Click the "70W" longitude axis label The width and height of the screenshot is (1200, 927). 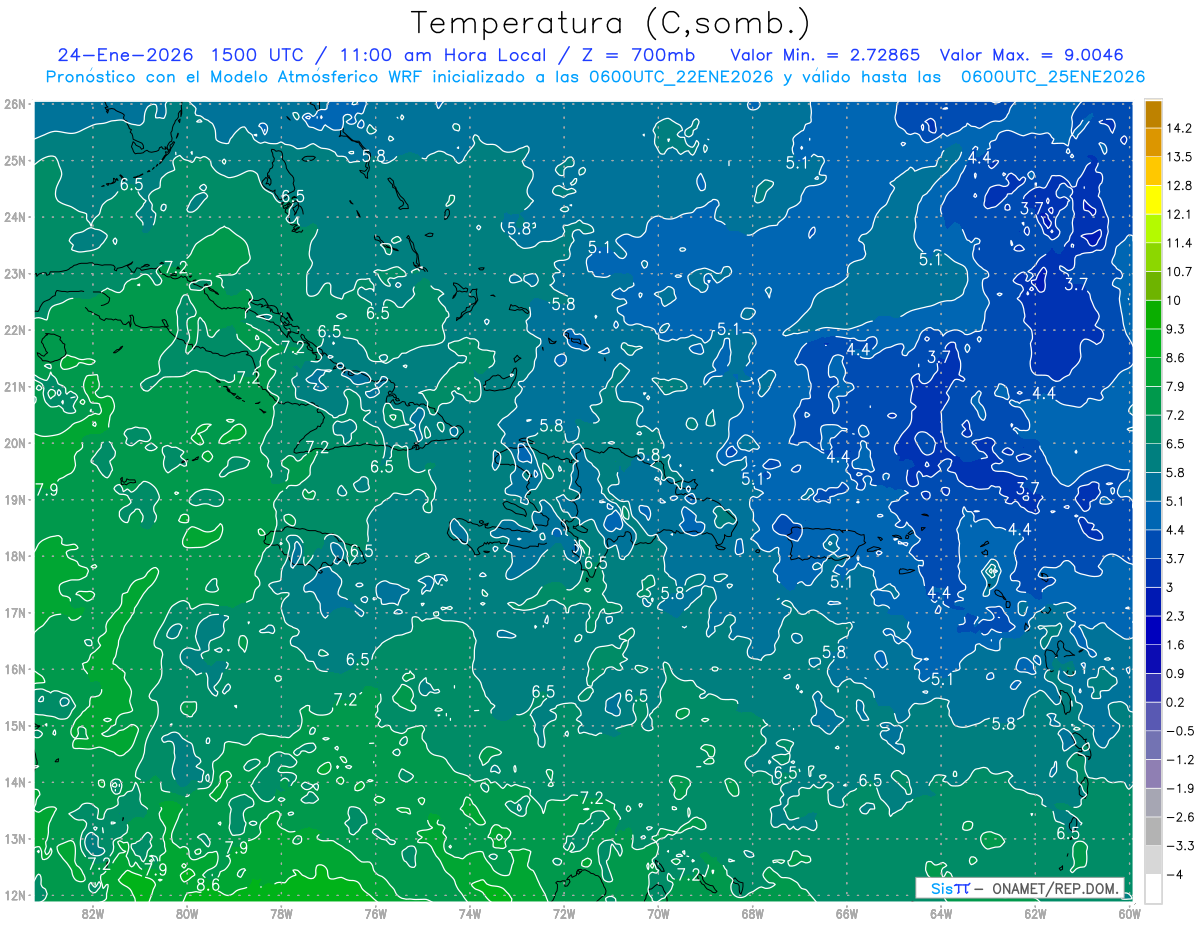pos(658,912)
